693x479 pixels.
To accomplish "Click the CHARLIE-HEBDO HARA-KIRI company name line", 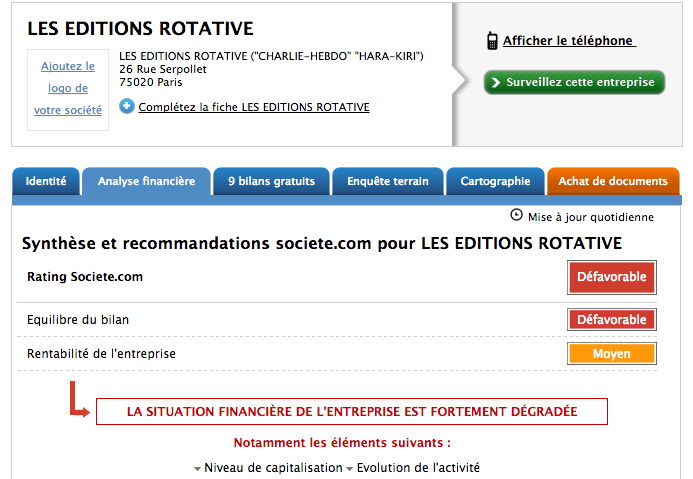I will (x=271, y=56).
